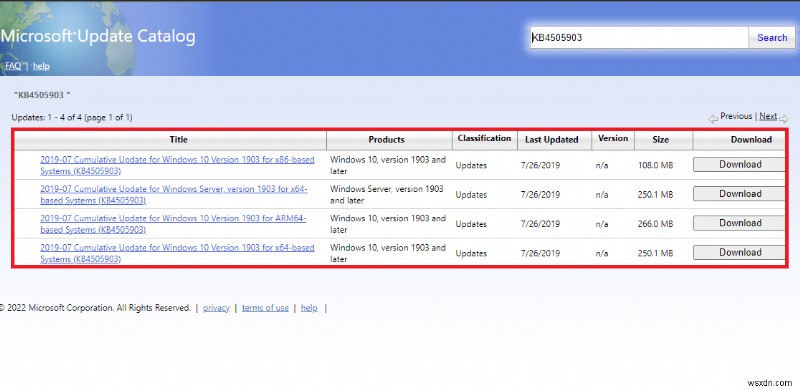The image size is (800, 390).
Task: Open the FAQ link in header
Action: [x=13, y=66]
